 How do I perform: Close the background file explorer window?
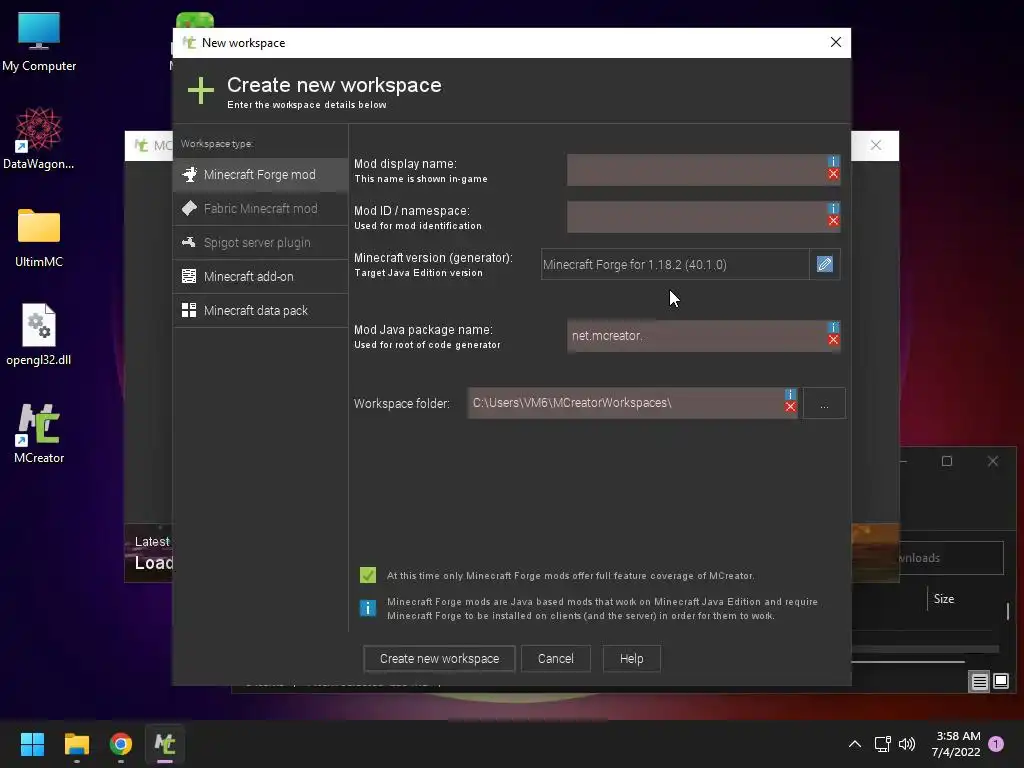coord(993,461)
